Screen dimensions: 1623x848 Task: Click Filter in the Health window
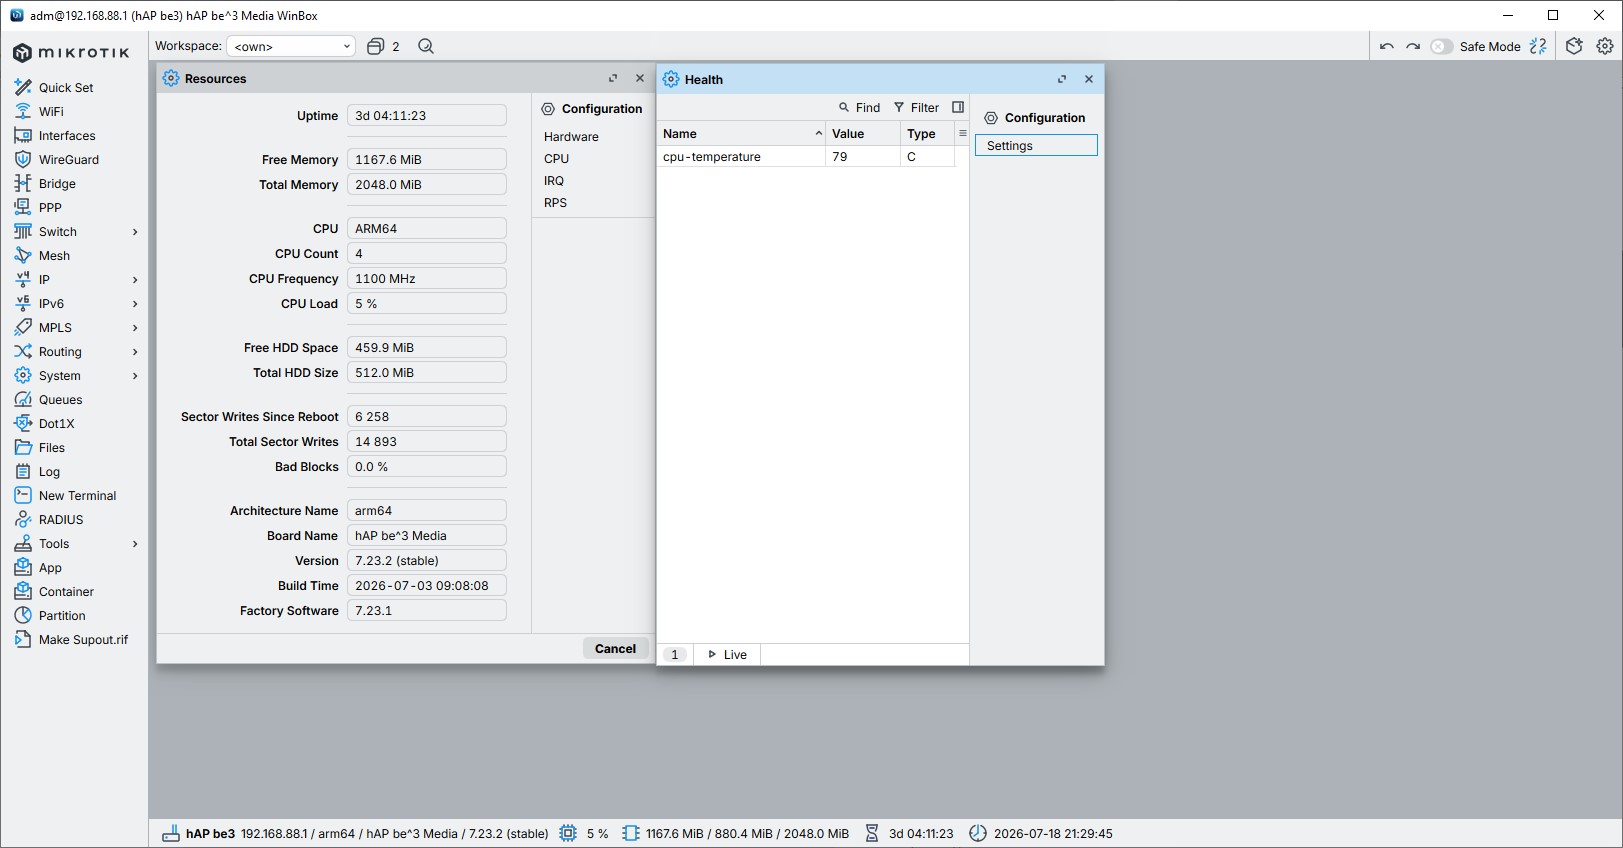pos(916,107)
